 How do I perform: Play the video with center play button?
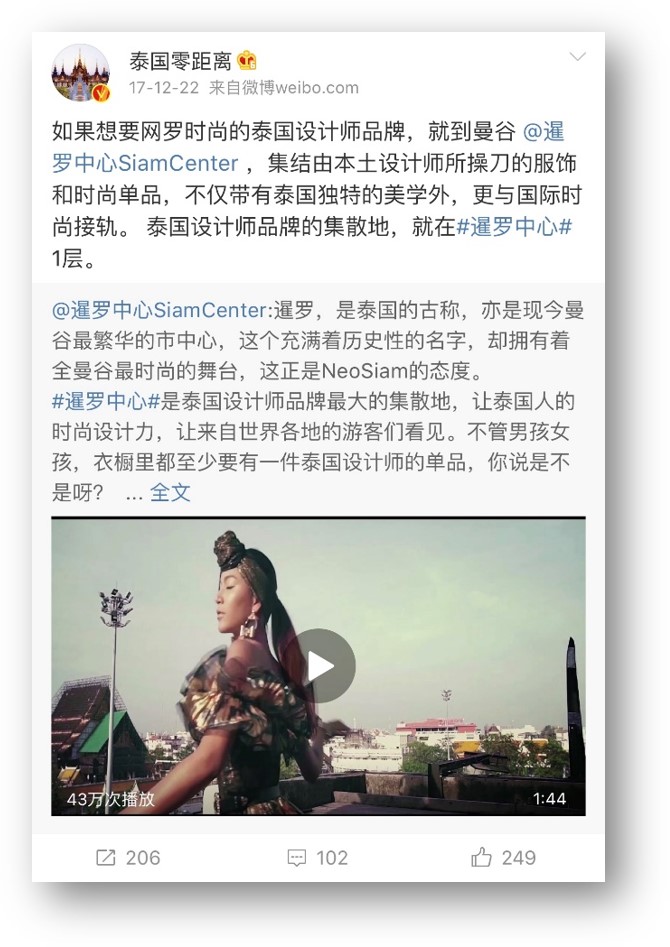319,666
